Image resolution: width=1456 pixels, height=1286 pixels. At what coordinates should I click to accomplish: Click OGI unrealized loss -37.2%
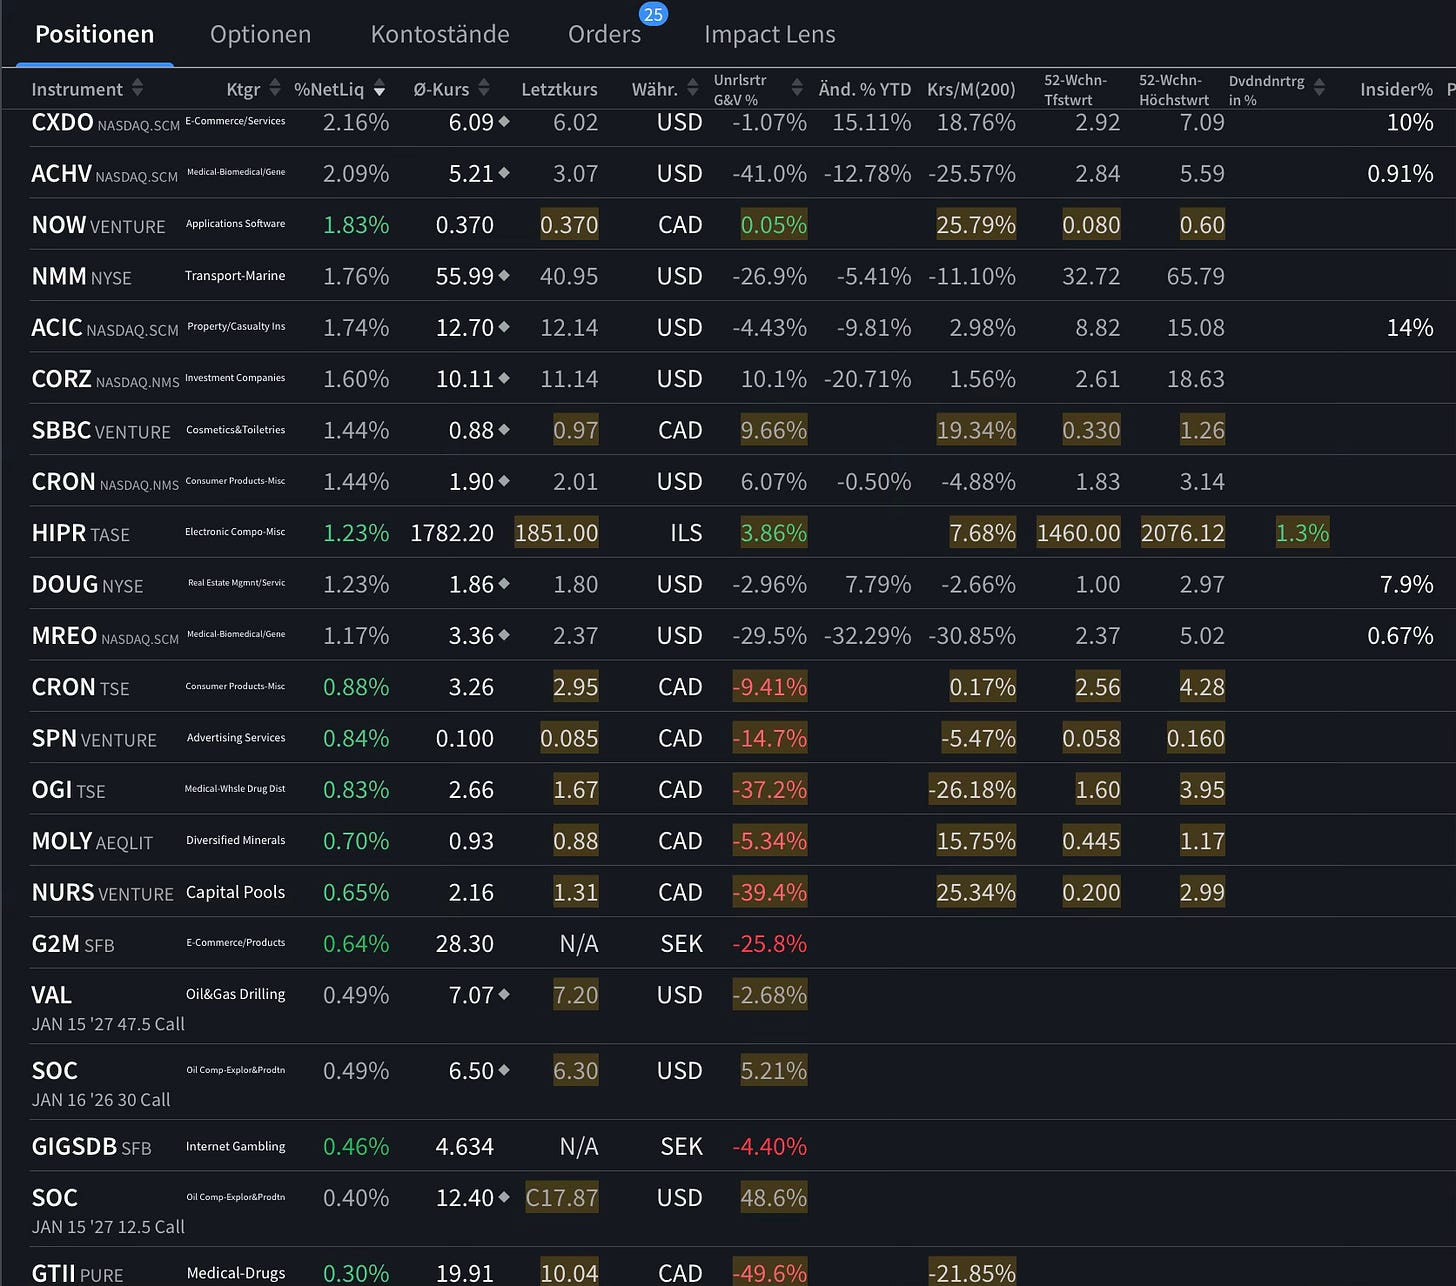tap(769, 790)
